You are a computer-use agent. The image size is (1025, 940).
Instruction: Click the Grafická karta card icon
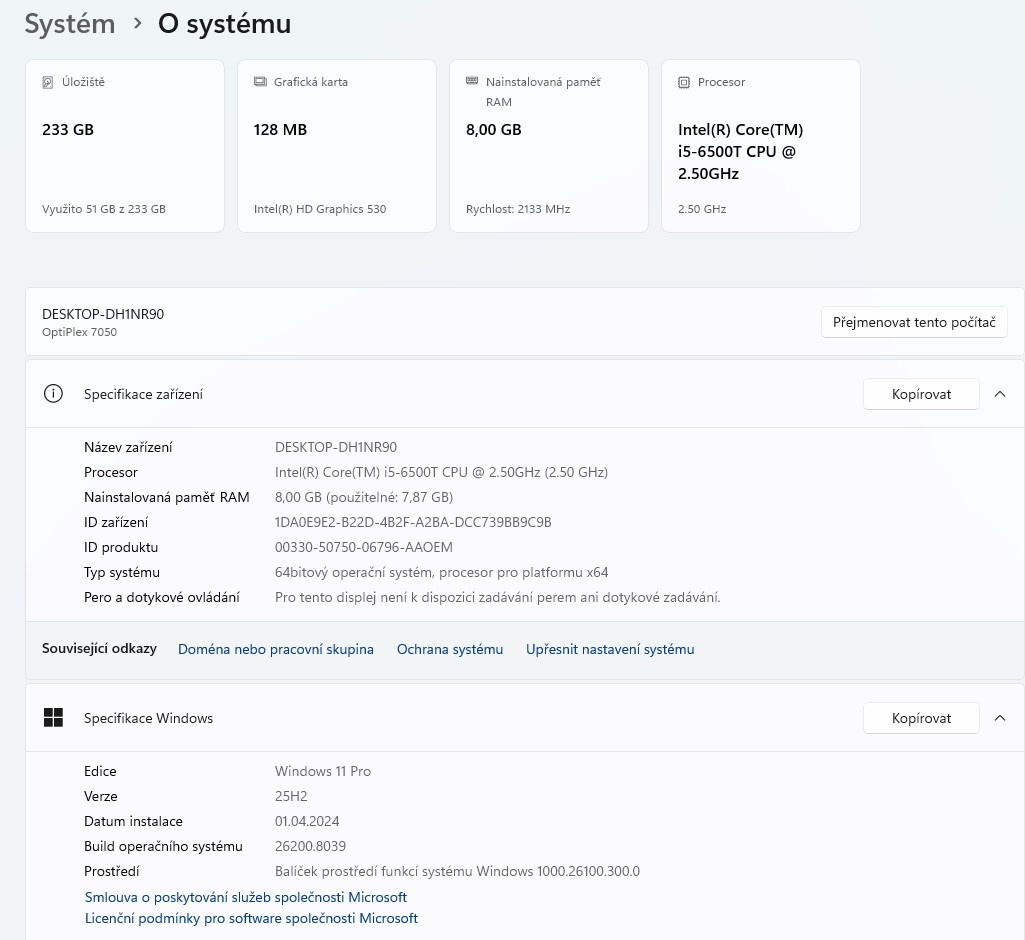pos(260,82)
